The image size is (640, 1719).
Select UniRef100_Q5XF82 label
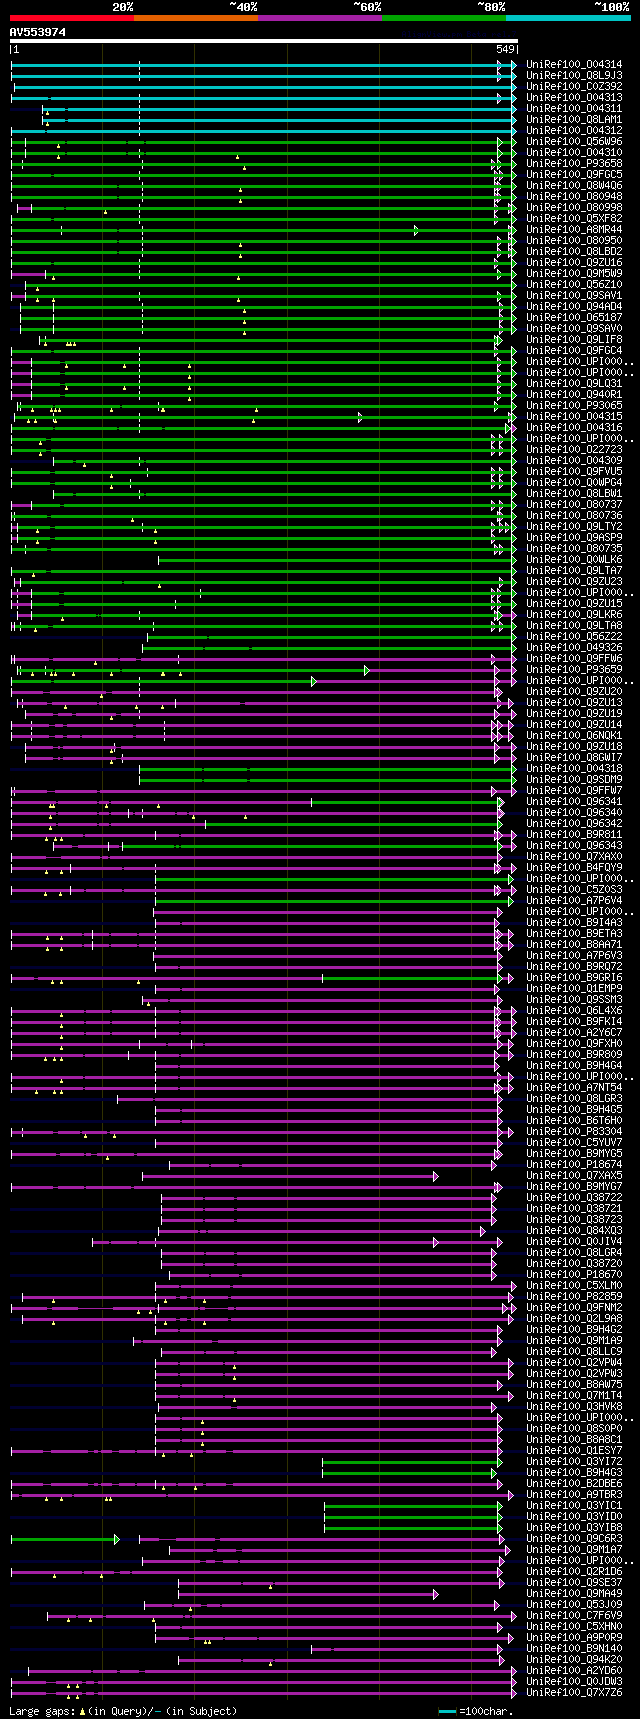tap(574, 218)
